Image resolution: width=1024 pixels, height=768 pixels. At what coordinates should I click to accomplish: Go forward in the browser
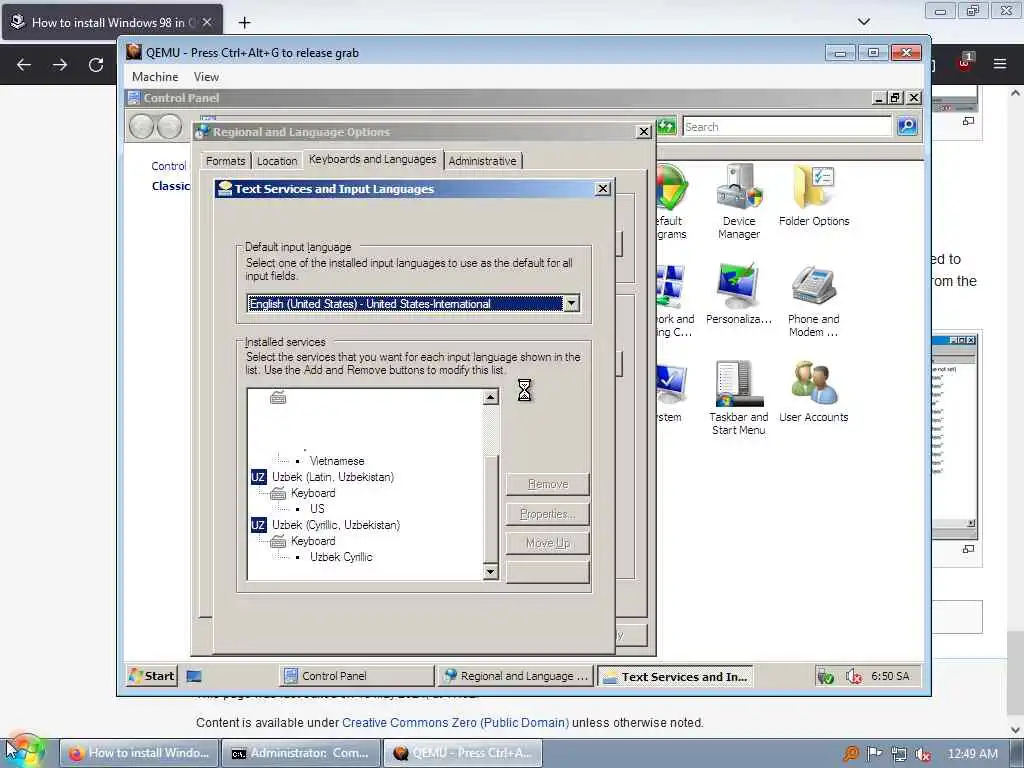pos(59,65)
